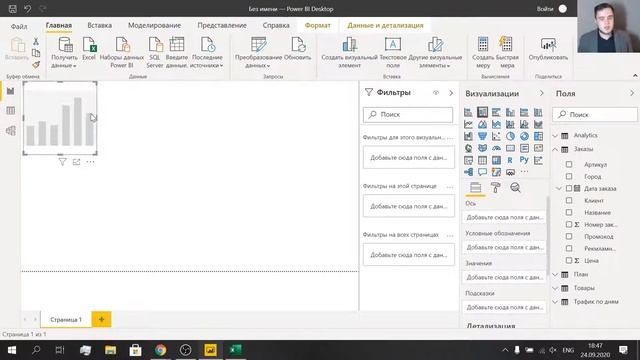The width and height of the screenshot is (640, 360).
Task: Switch to Model view in left sidebar
Action: (x=11, y=131)
